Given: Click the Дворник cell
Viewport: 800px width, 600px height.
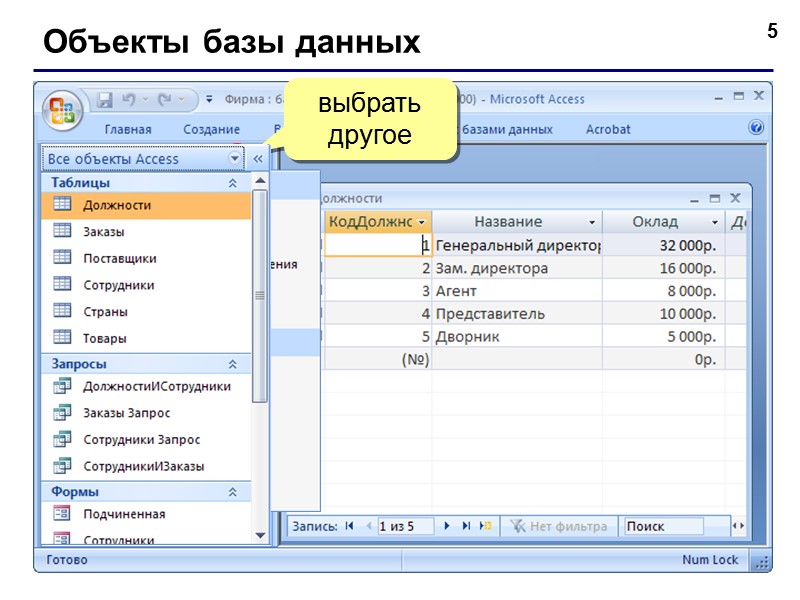Looking at the screenshot, I should [x=517, y=337].
